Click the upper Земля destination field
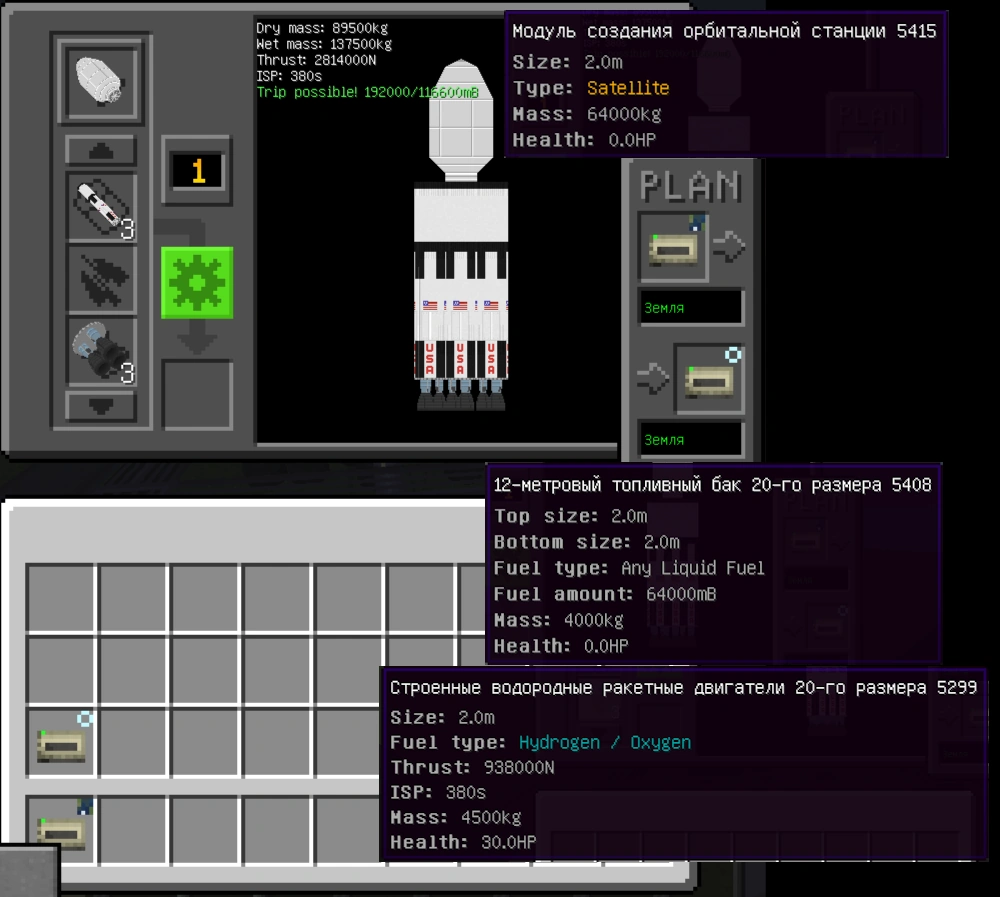The image size is (1000, 897). (691, 308)
